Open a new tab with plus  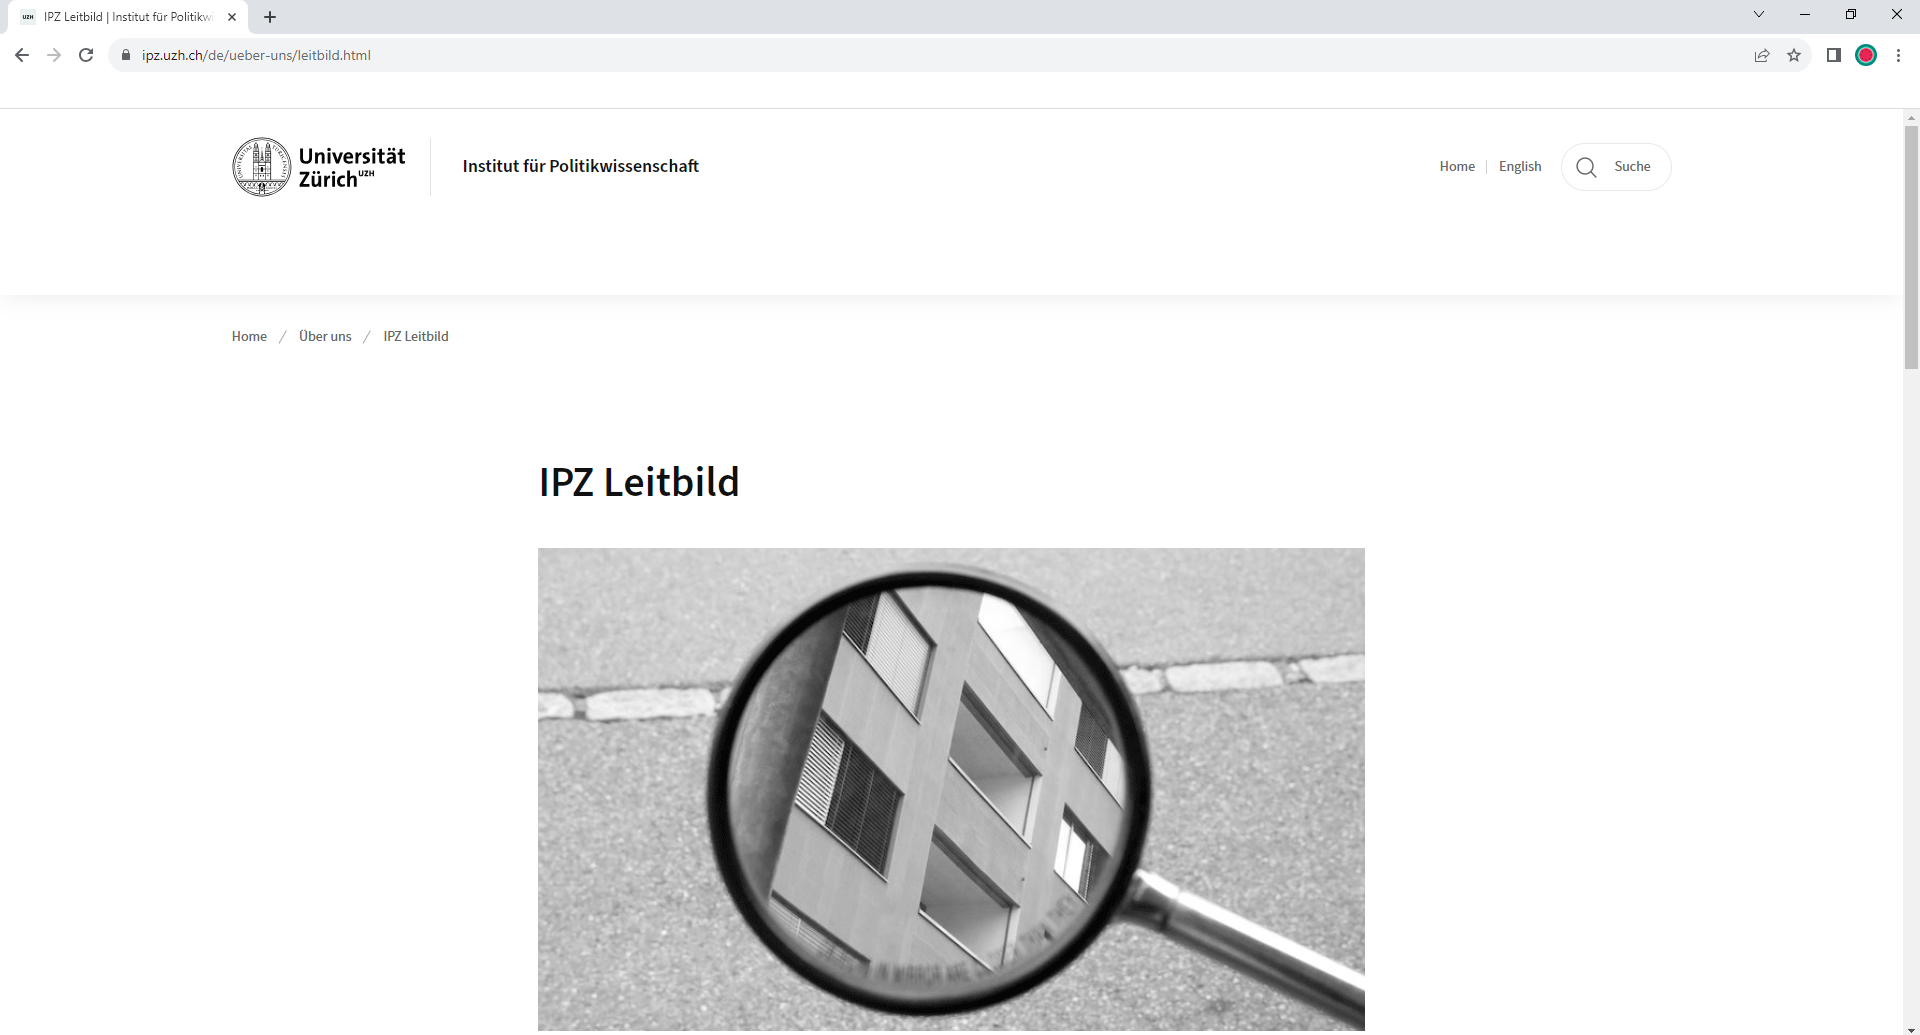270,17
